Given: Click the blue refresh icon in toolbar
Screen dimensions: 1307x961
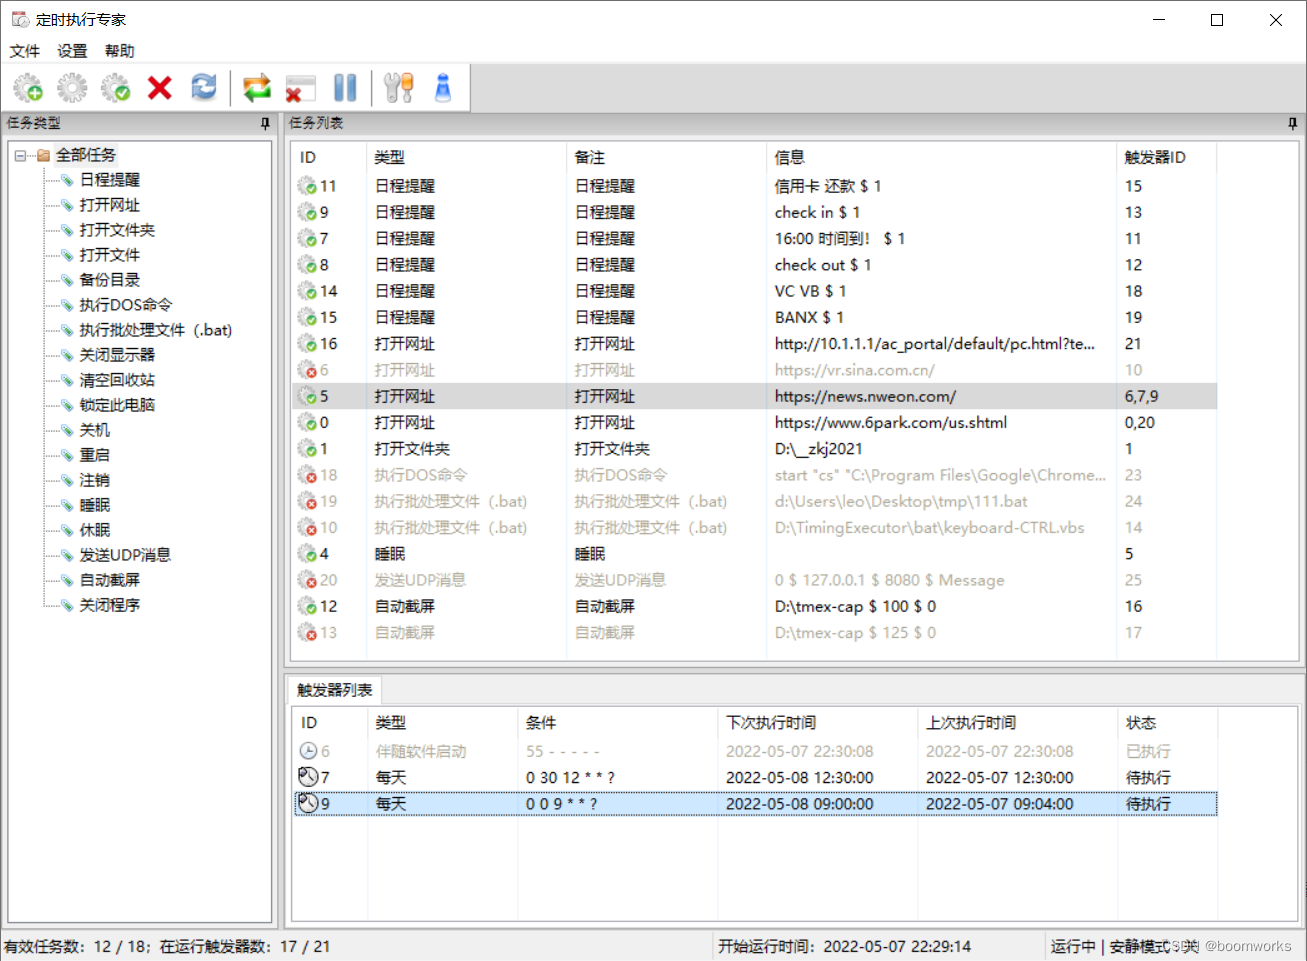Looking at the screenshot, I should [204, 88].
